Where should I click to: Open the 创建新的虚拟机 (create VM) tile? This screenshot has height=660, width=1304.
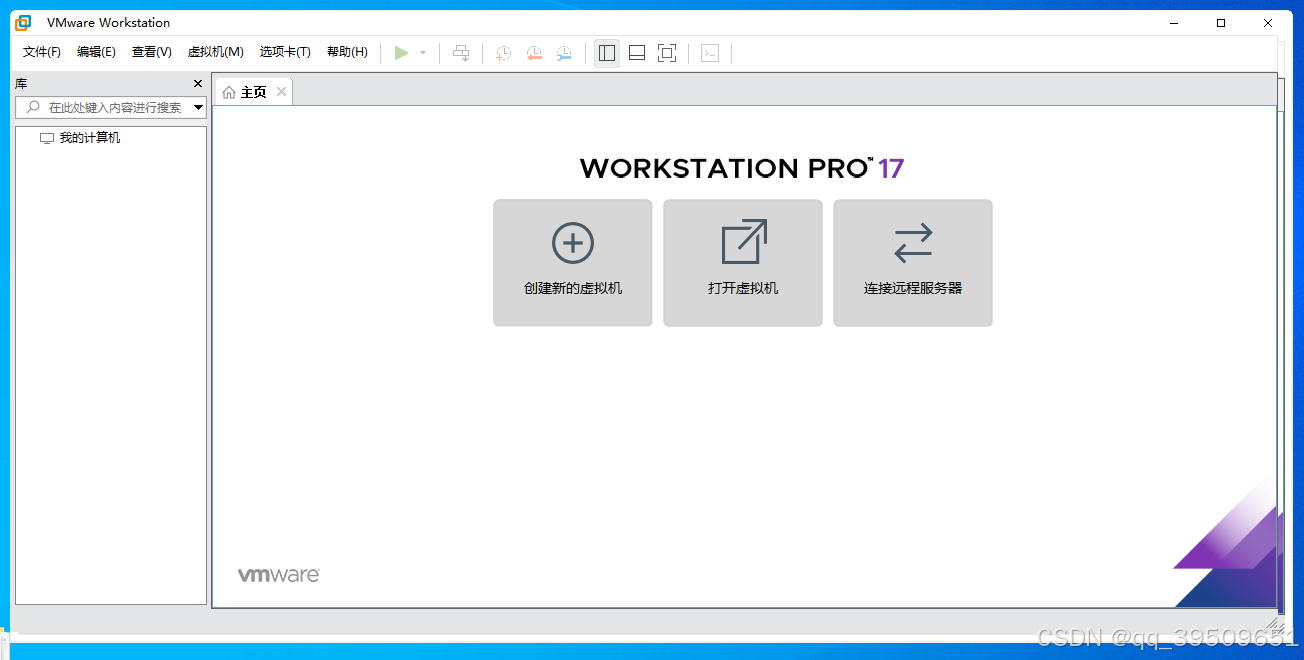(x=572, y=263)
